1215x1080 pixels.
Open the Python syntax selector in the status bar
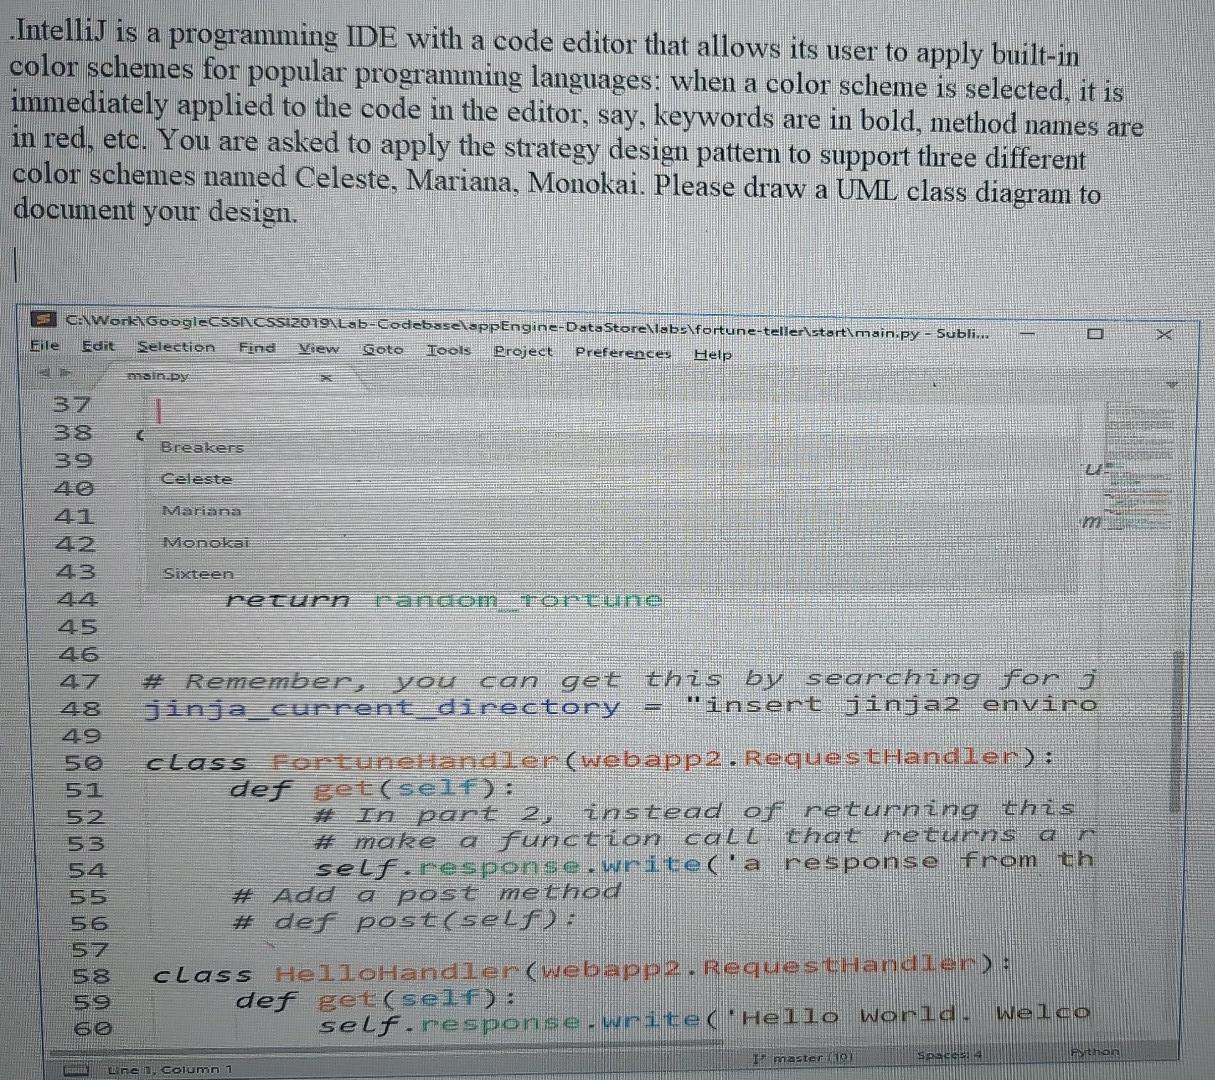tap(1096, 1051)
